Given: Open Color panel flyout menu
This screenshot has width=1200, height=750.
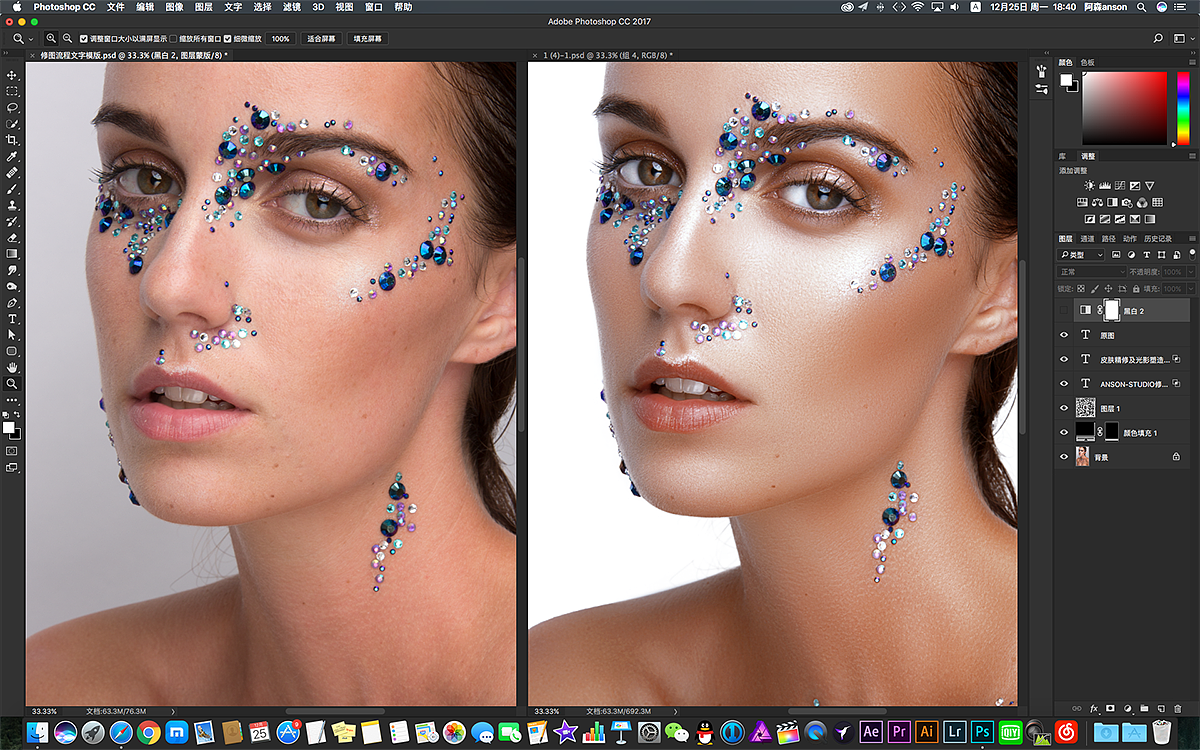Looking at the screenshot, I should click(x=1192, y=62).
